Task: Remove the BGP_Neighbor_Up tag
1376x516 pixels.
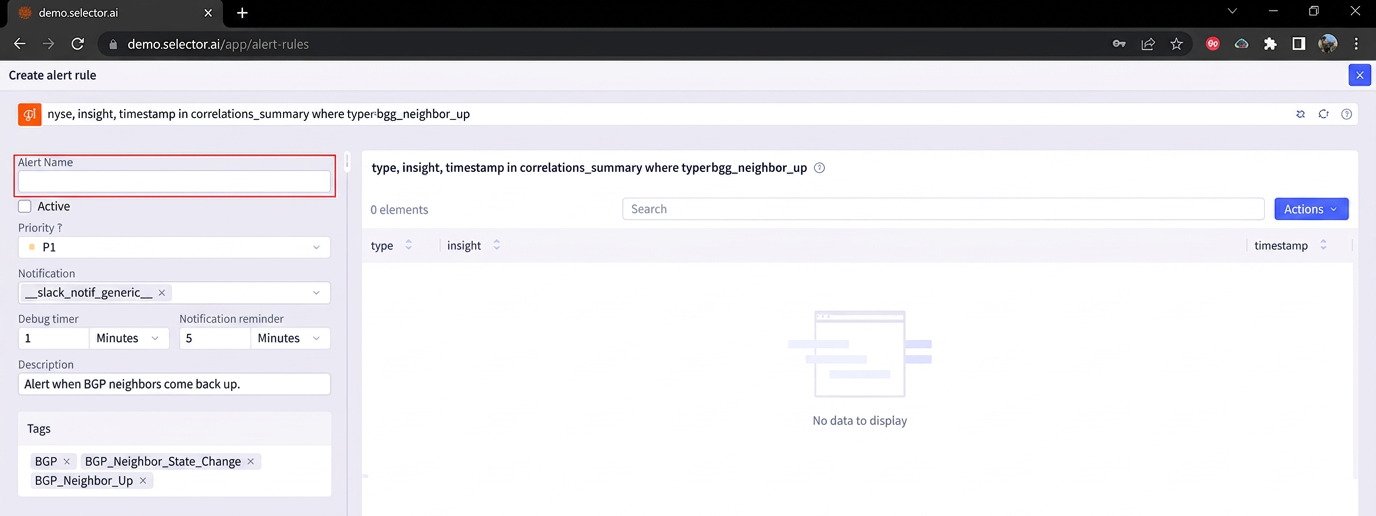Action: point(143,481)
